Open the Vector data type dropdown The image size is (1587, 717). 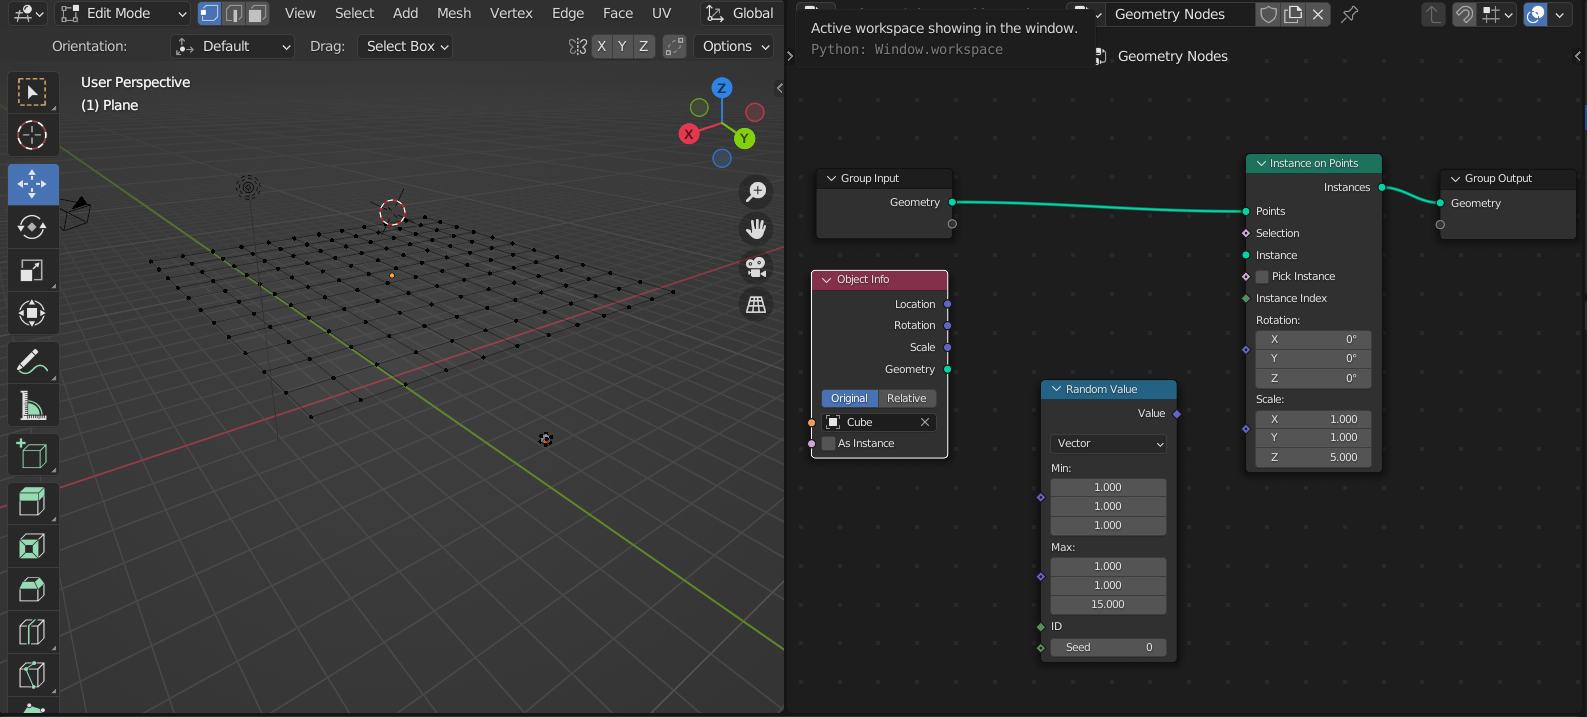click(x=1108, y=444)
